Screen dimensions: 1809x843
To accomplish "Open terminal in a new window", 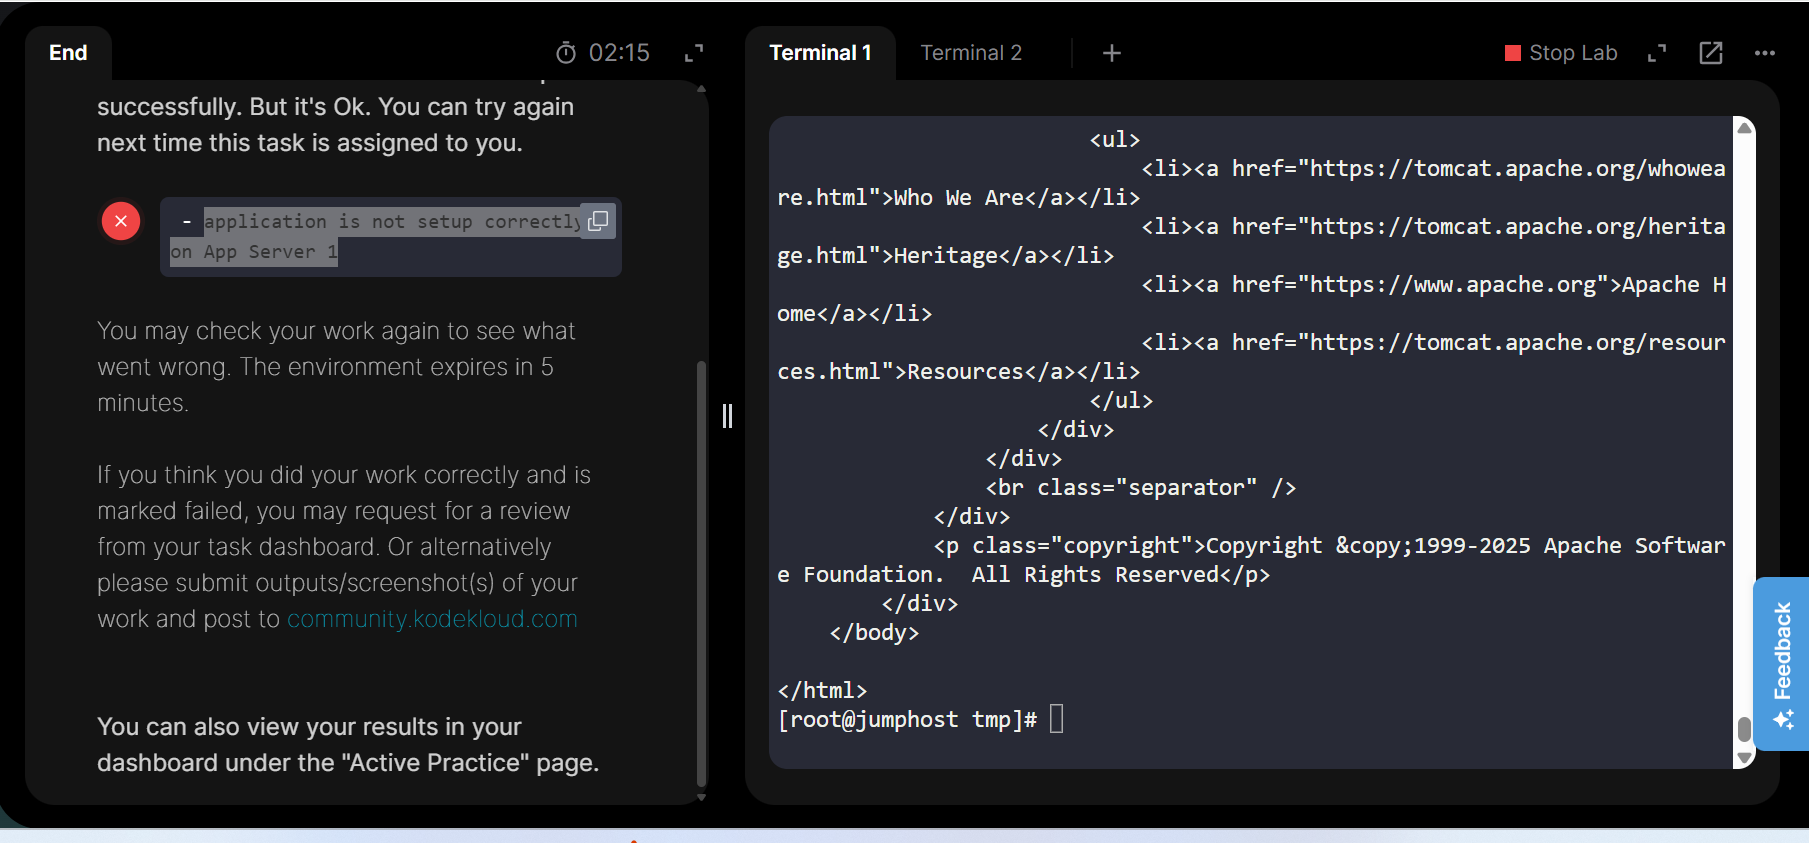I will pos(1711,53).
